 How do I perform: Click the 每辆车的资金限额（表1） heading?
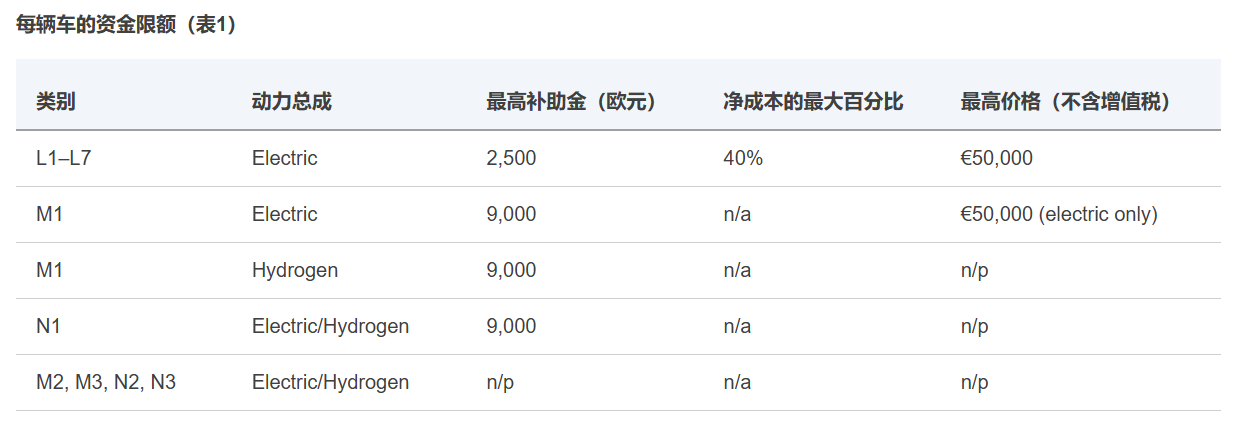pyautogui.click(x=127, y=26)
